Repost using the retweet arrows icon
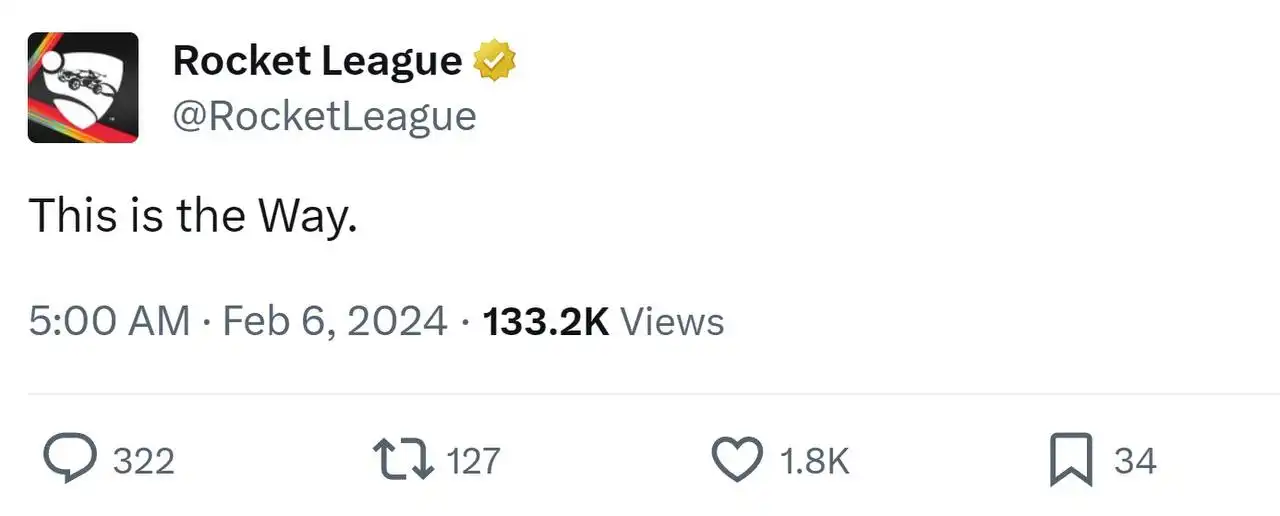 click(403, 460)
